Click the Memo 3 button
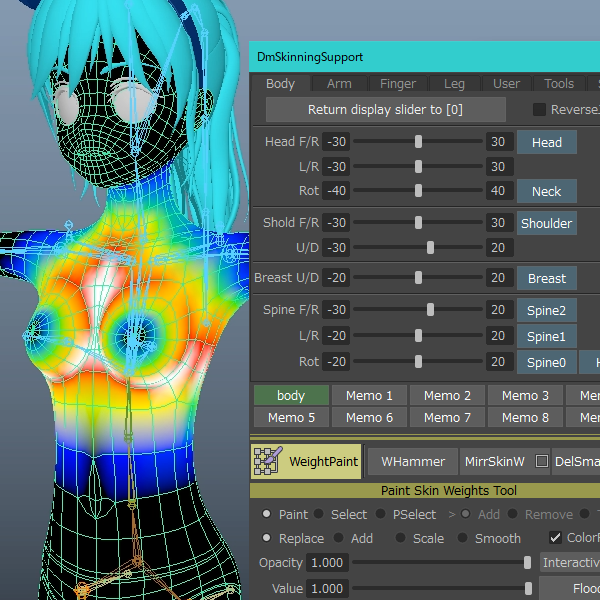600x600 pixels. pyautogui.click(x=525, y=395)
